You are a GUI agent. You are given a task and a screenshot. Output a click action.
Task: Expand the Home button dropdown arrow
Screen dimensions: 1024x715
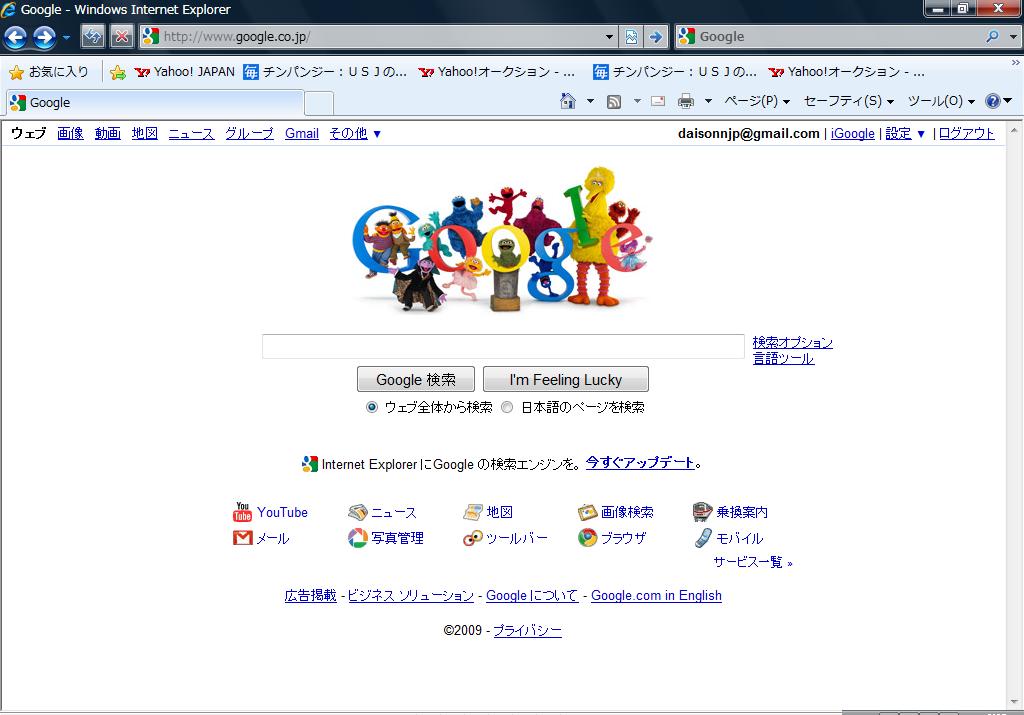pos(590,101)
